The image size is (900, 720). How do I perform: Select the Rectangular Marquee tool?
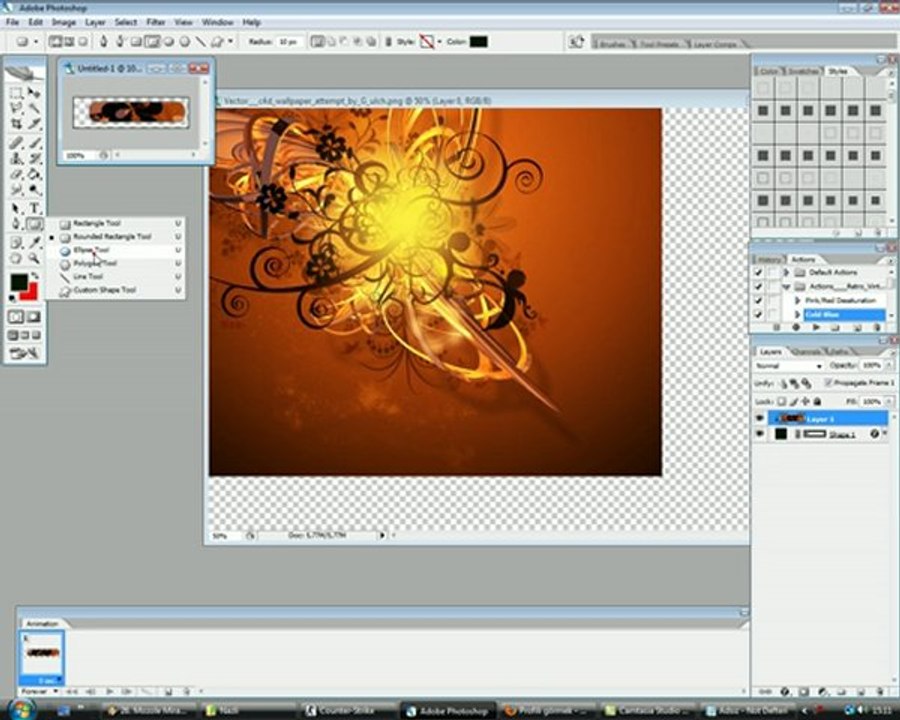coord(16,92)
